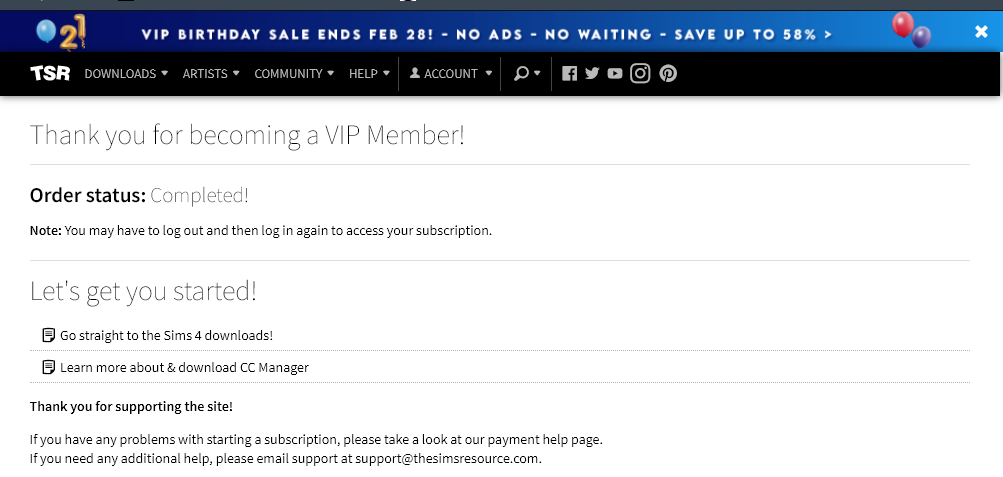Expand the Account dropdown menu
This screenshot has height=477, width=1003.
pyautogui.click(x=451, y=73)
